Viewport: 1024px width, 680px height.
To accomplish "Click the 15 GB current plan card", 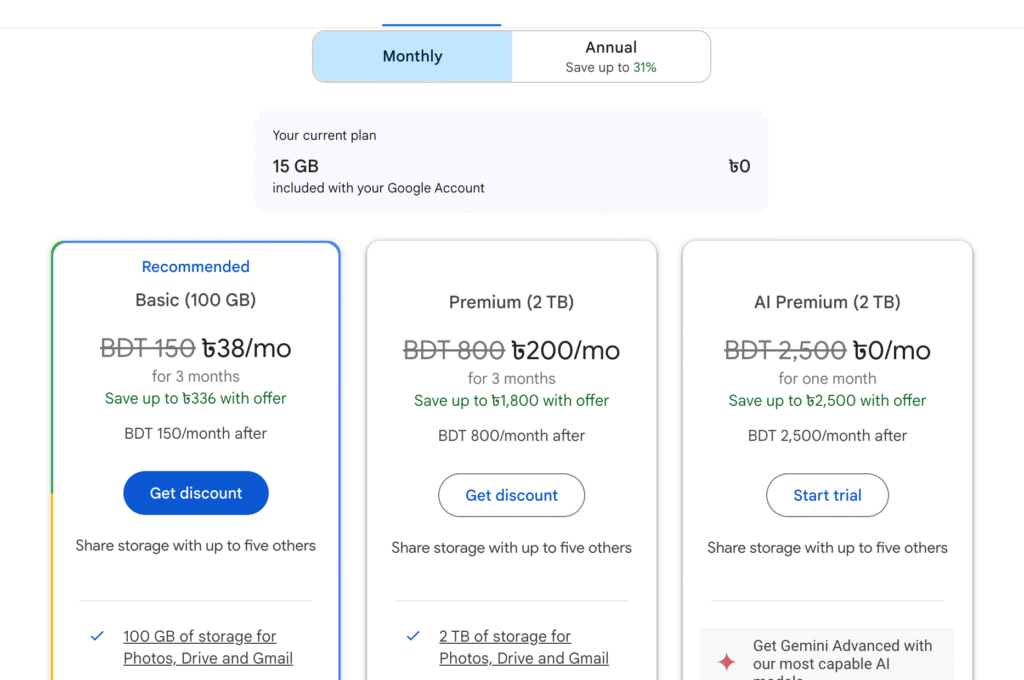I will click(511, 161).
